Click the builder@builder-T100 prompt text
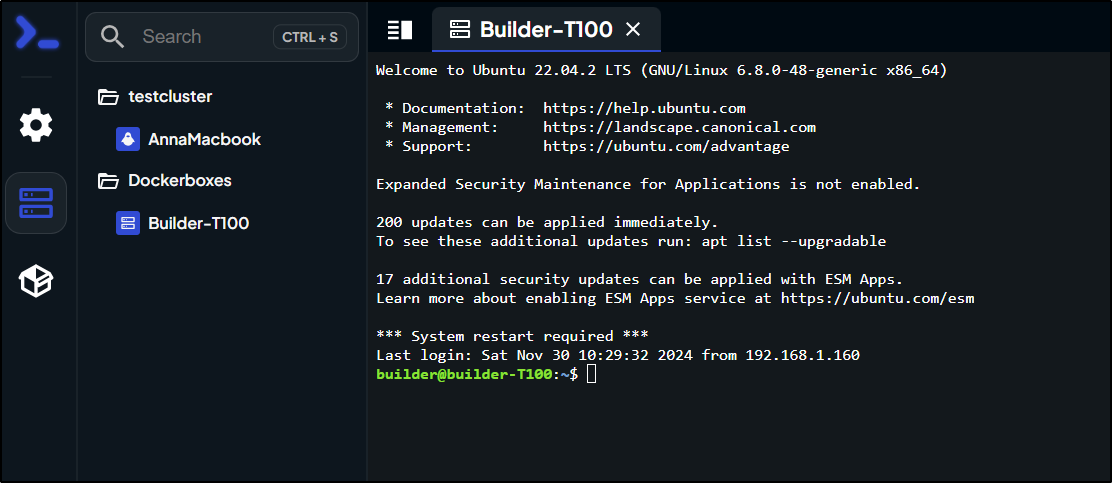The width and height of the screenshot is (1112, 483). 464,374
